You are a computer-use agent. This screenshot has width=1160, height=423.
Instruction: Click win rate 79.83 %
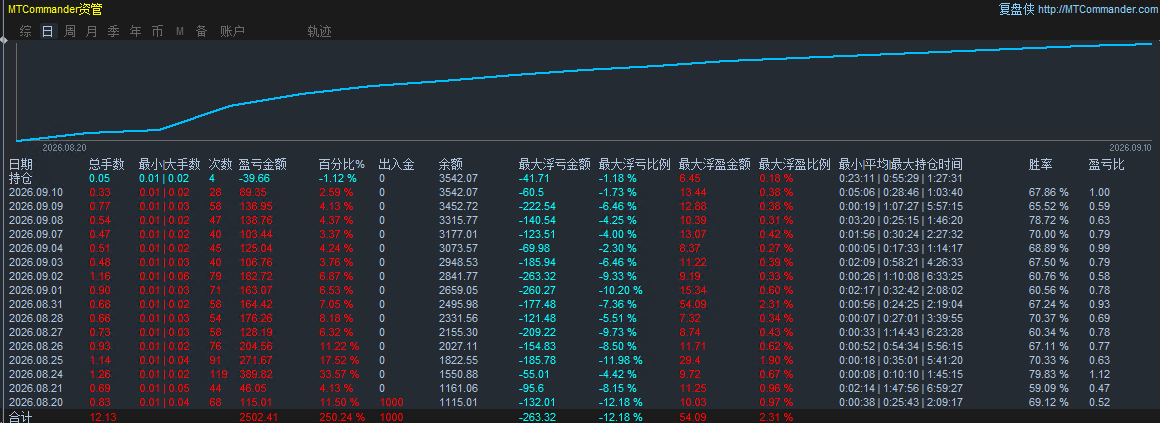(x=1048, y=374)
